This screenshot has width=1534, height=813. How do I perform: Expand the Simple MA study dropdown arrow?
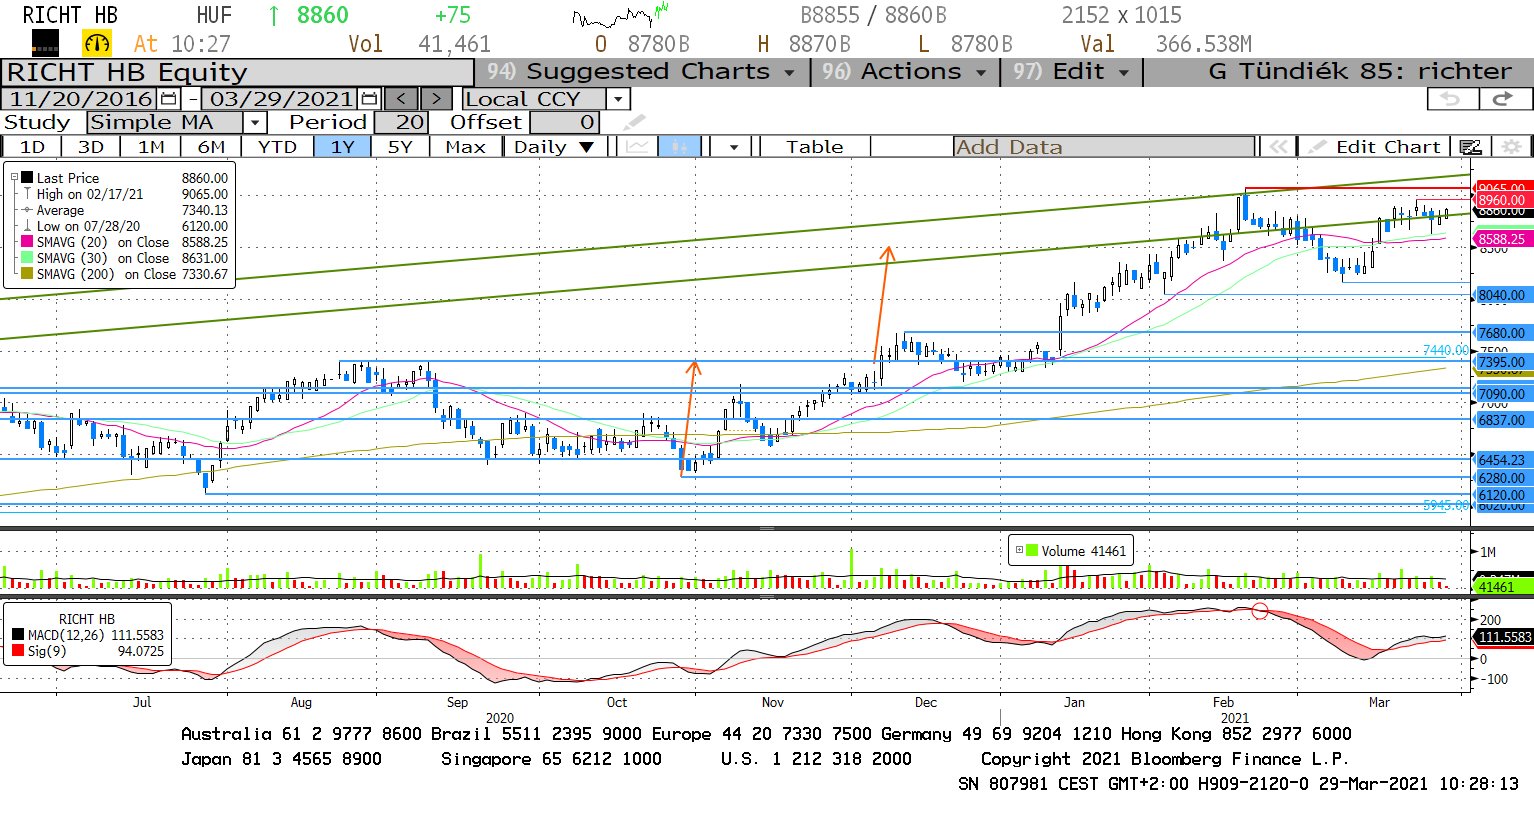tap(255, 122)
